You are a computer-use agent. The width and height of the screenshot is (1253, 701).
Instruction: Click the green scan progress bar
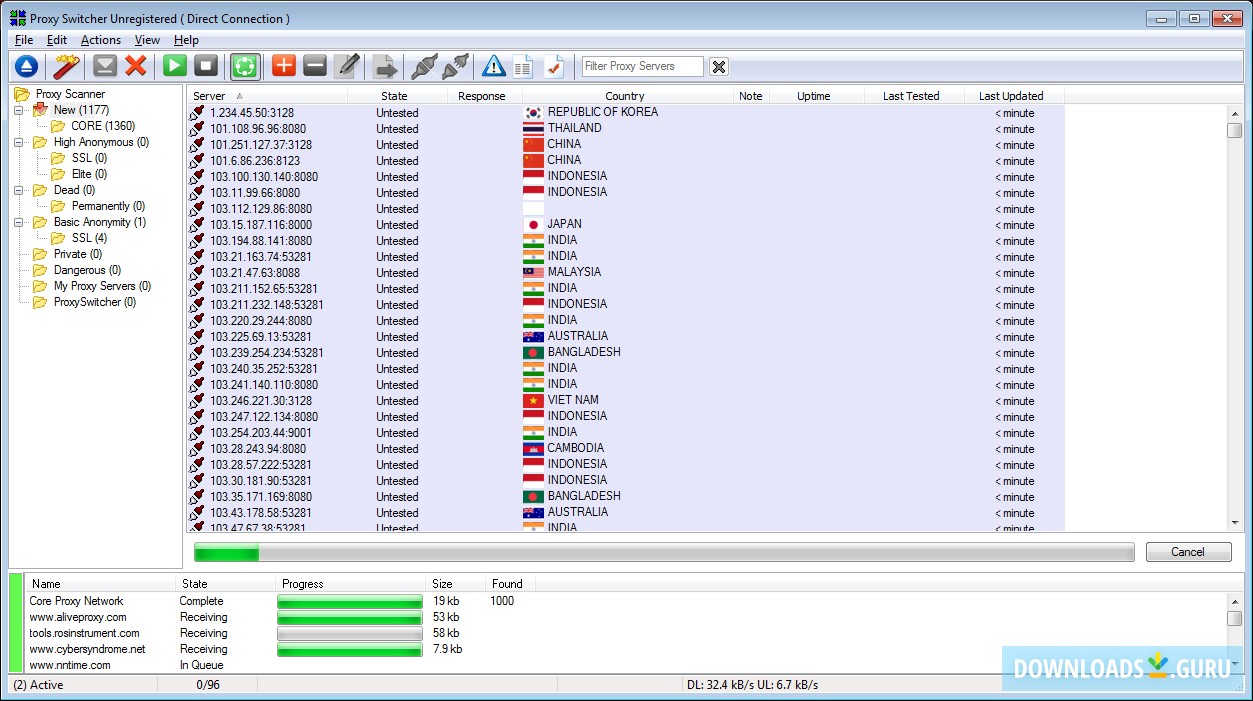(663, 552)
